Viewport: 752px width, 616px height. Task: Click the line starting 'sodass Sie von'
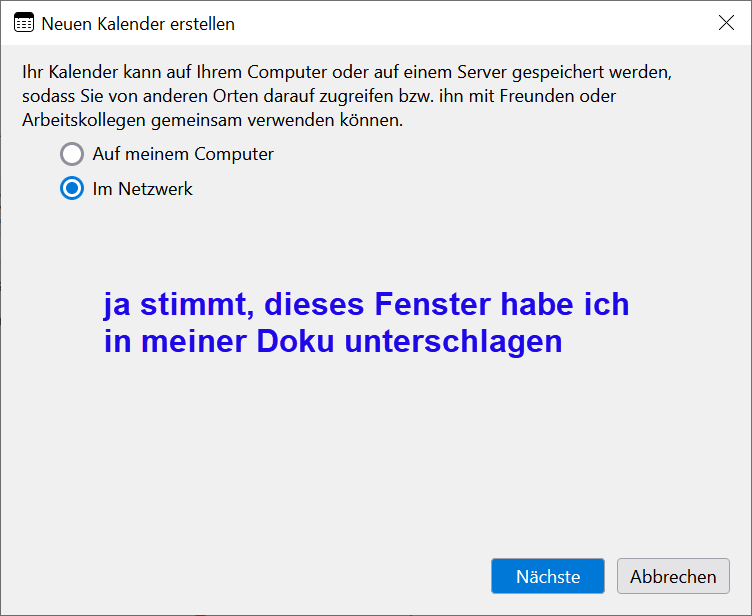319,96
